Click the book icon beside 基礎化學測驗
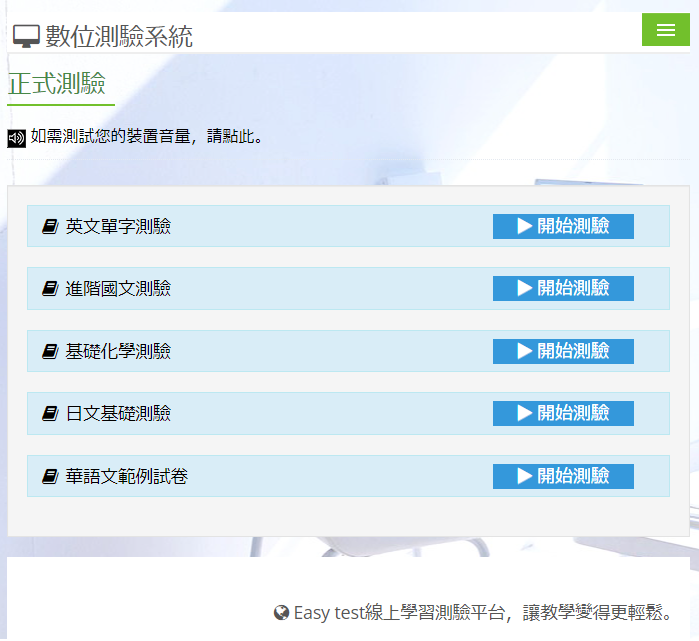 (x=50, y=352)
